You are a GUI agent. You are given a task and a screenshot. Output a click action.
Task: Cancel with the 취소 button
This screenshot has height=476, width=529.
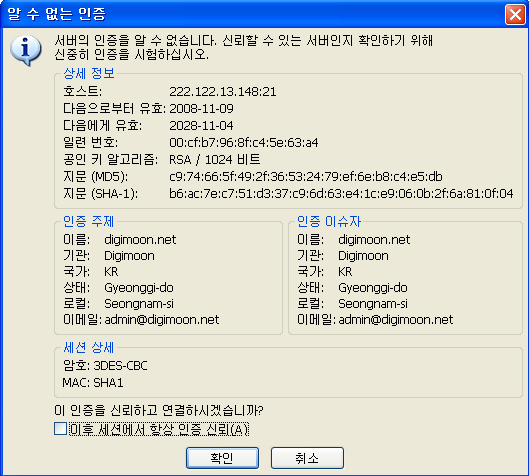[307, 458]
